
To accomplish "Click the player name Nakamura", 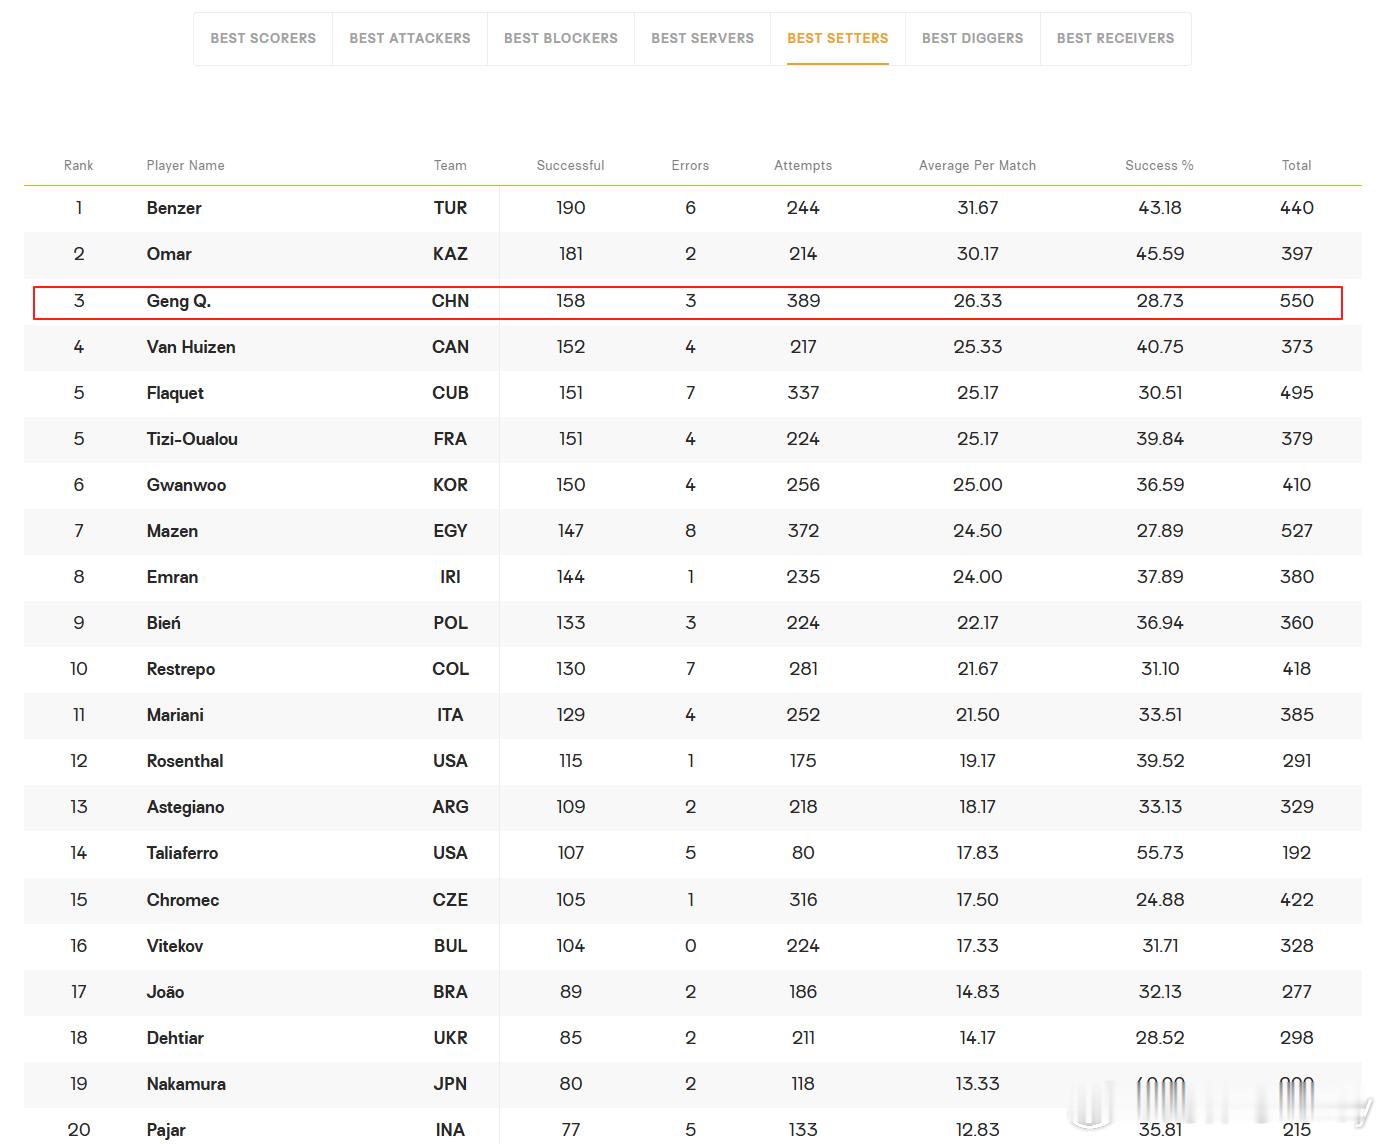I will (x=186, y=1084).
